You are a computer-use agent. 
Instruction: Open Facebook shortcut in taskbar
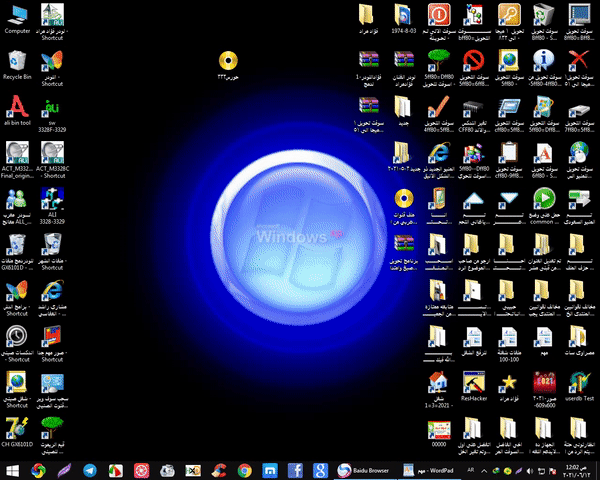pos(295,470)
